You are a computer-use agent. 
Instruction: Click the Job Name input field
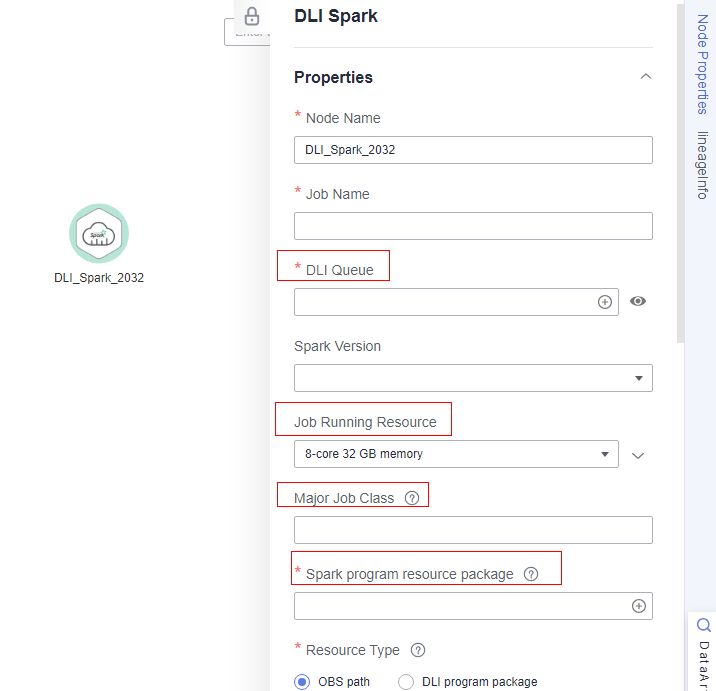point(473,226)
